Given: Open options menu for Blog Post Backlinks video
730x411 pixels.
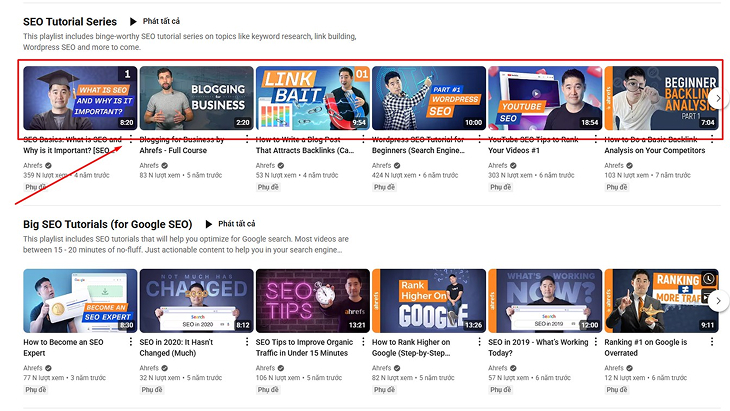Looking at the screenshot, I should coord(363,139).
